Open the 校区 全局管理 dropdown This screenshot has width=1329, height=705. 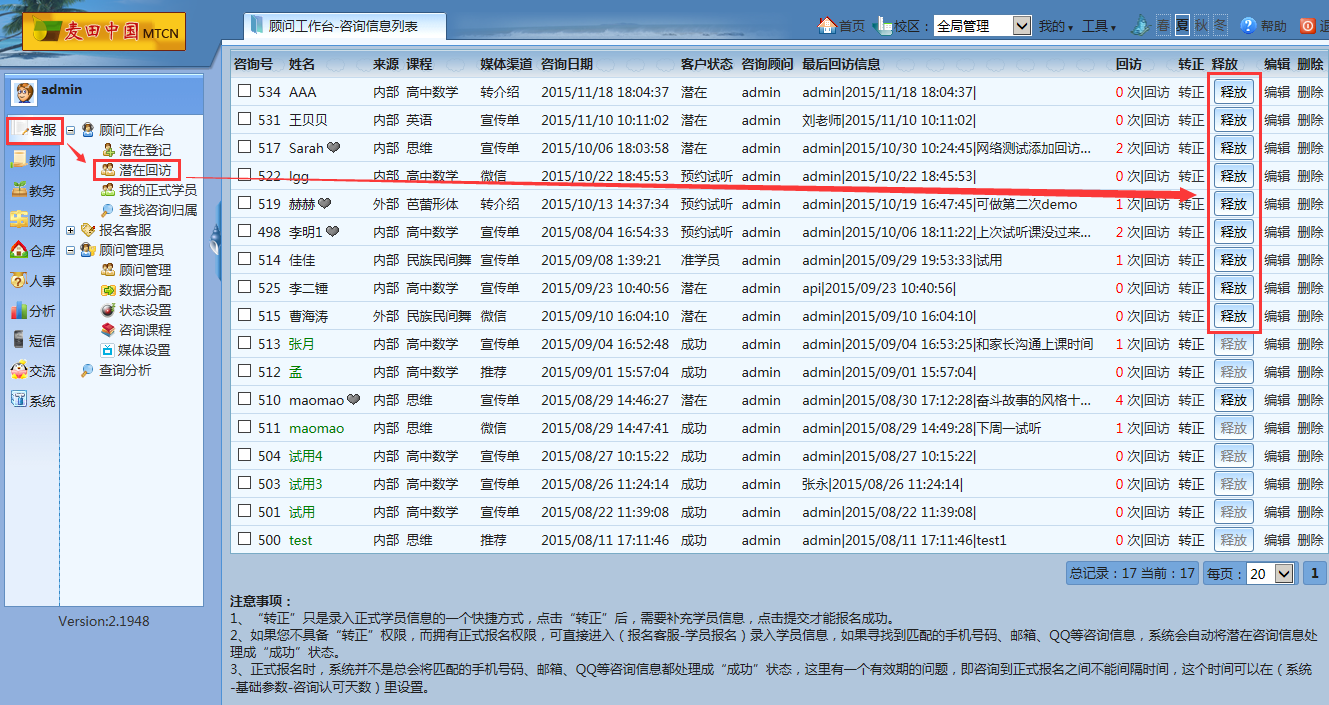coord(982,26)
